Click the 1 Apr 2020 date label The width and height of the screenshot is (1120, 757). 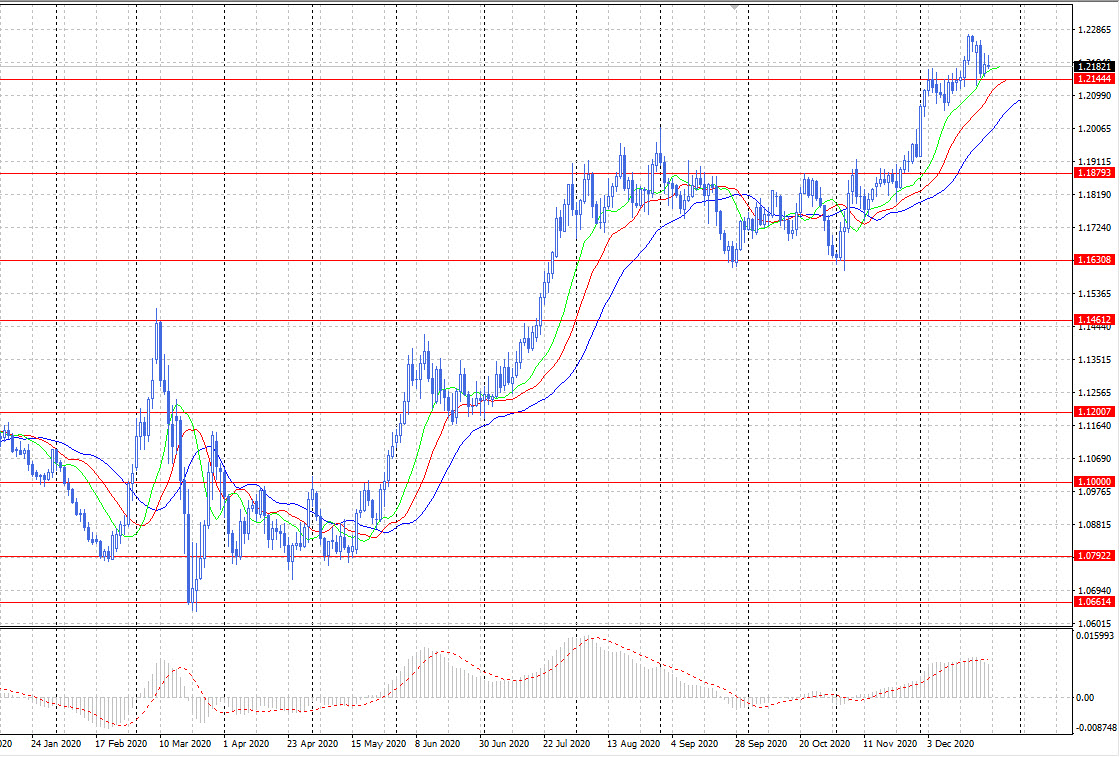pyautogui.click(x=246, y=744)
